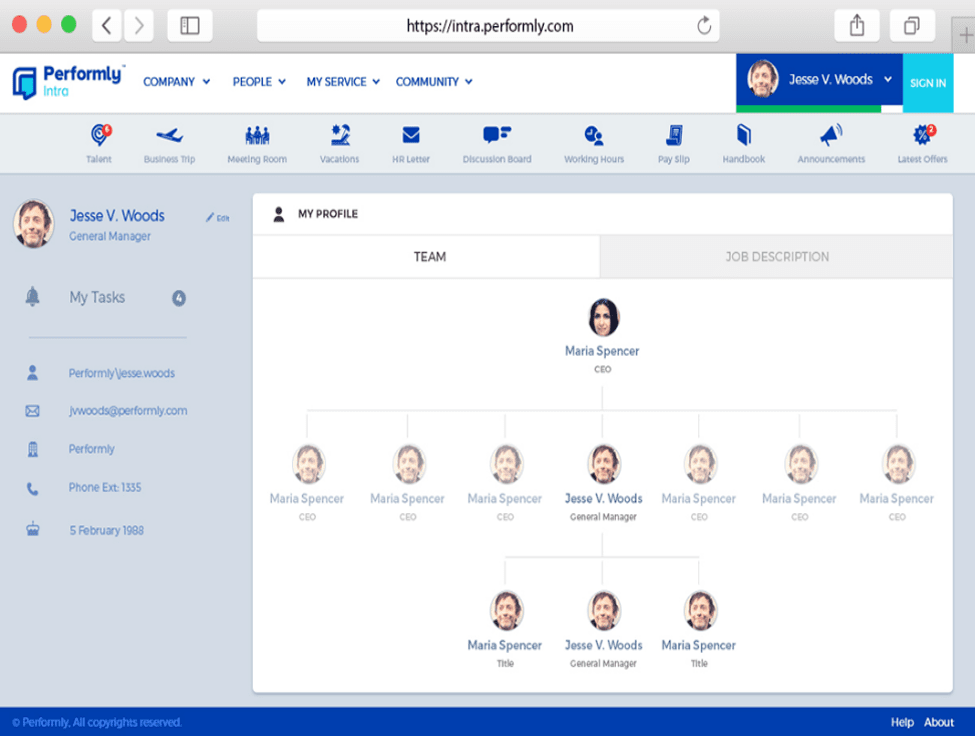Viewport: 975px width, 736px height.
Task: Open the Help link in the footer
Action: click(901, 722)
